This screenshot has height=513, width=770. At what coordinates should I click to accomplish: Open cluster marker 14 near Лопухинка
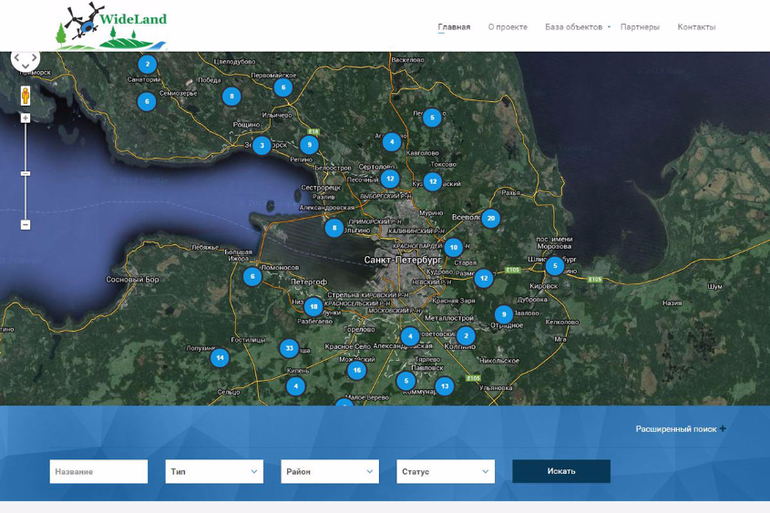pyautogui.click(x=220, y=358)
